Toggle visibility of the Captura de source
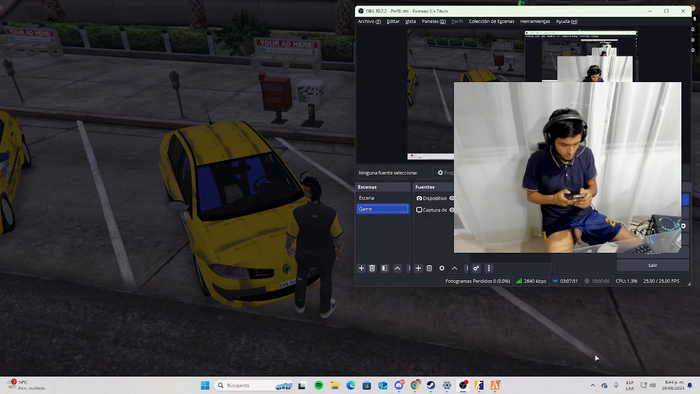The image size is (700, 394). pyautogui.click(x=451, y=210)
